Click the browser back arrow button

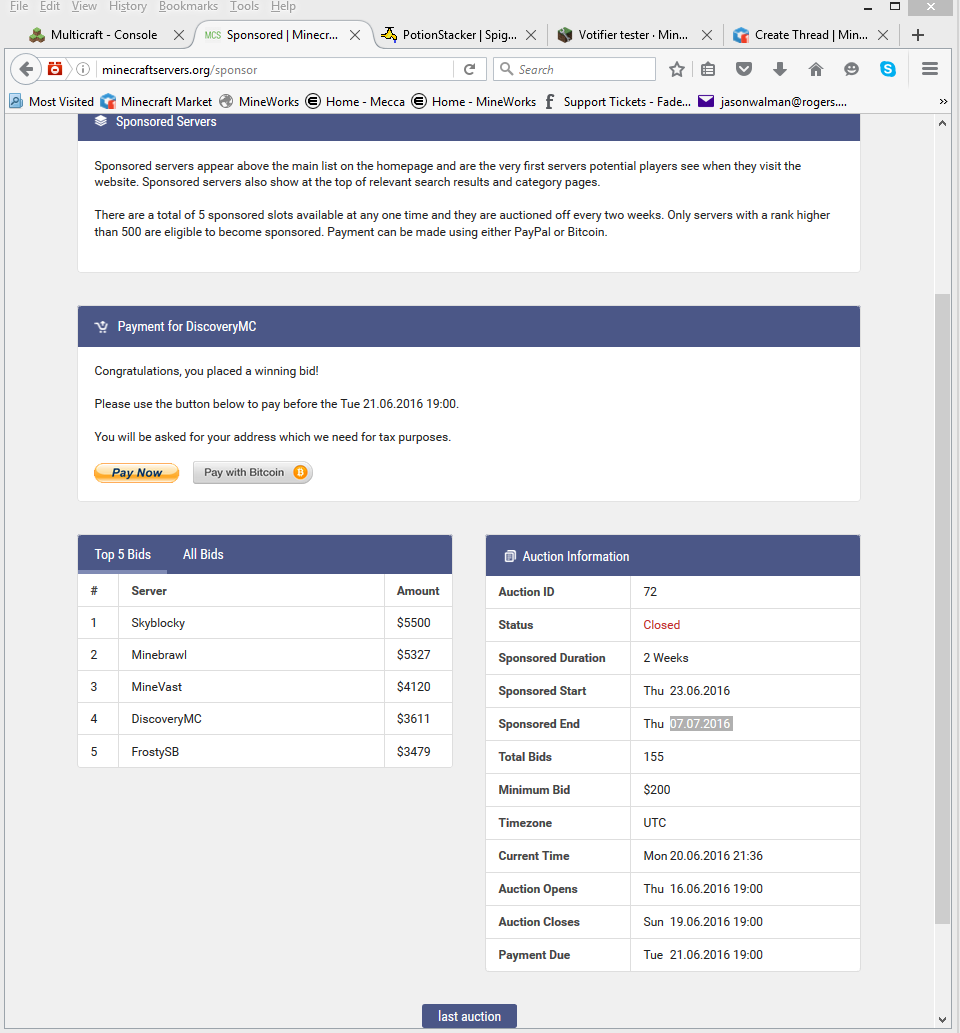coord(26,69)
